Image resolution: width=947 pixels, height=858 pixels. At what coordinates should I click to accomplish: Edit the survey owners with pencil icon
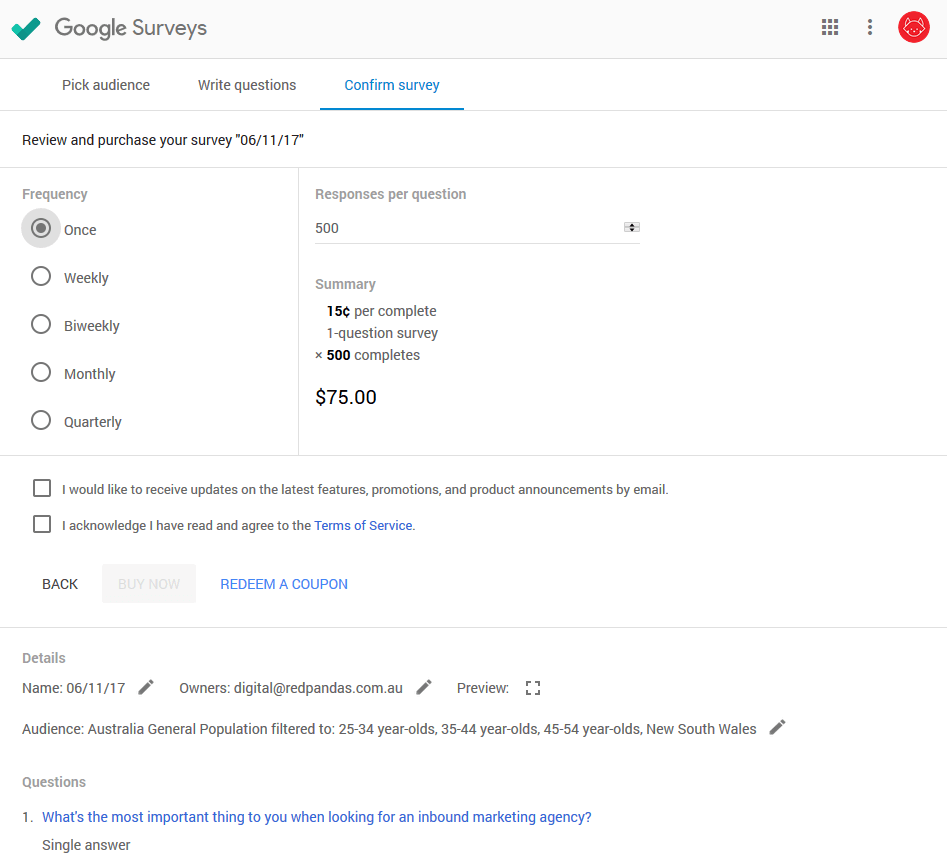(424, 687)
